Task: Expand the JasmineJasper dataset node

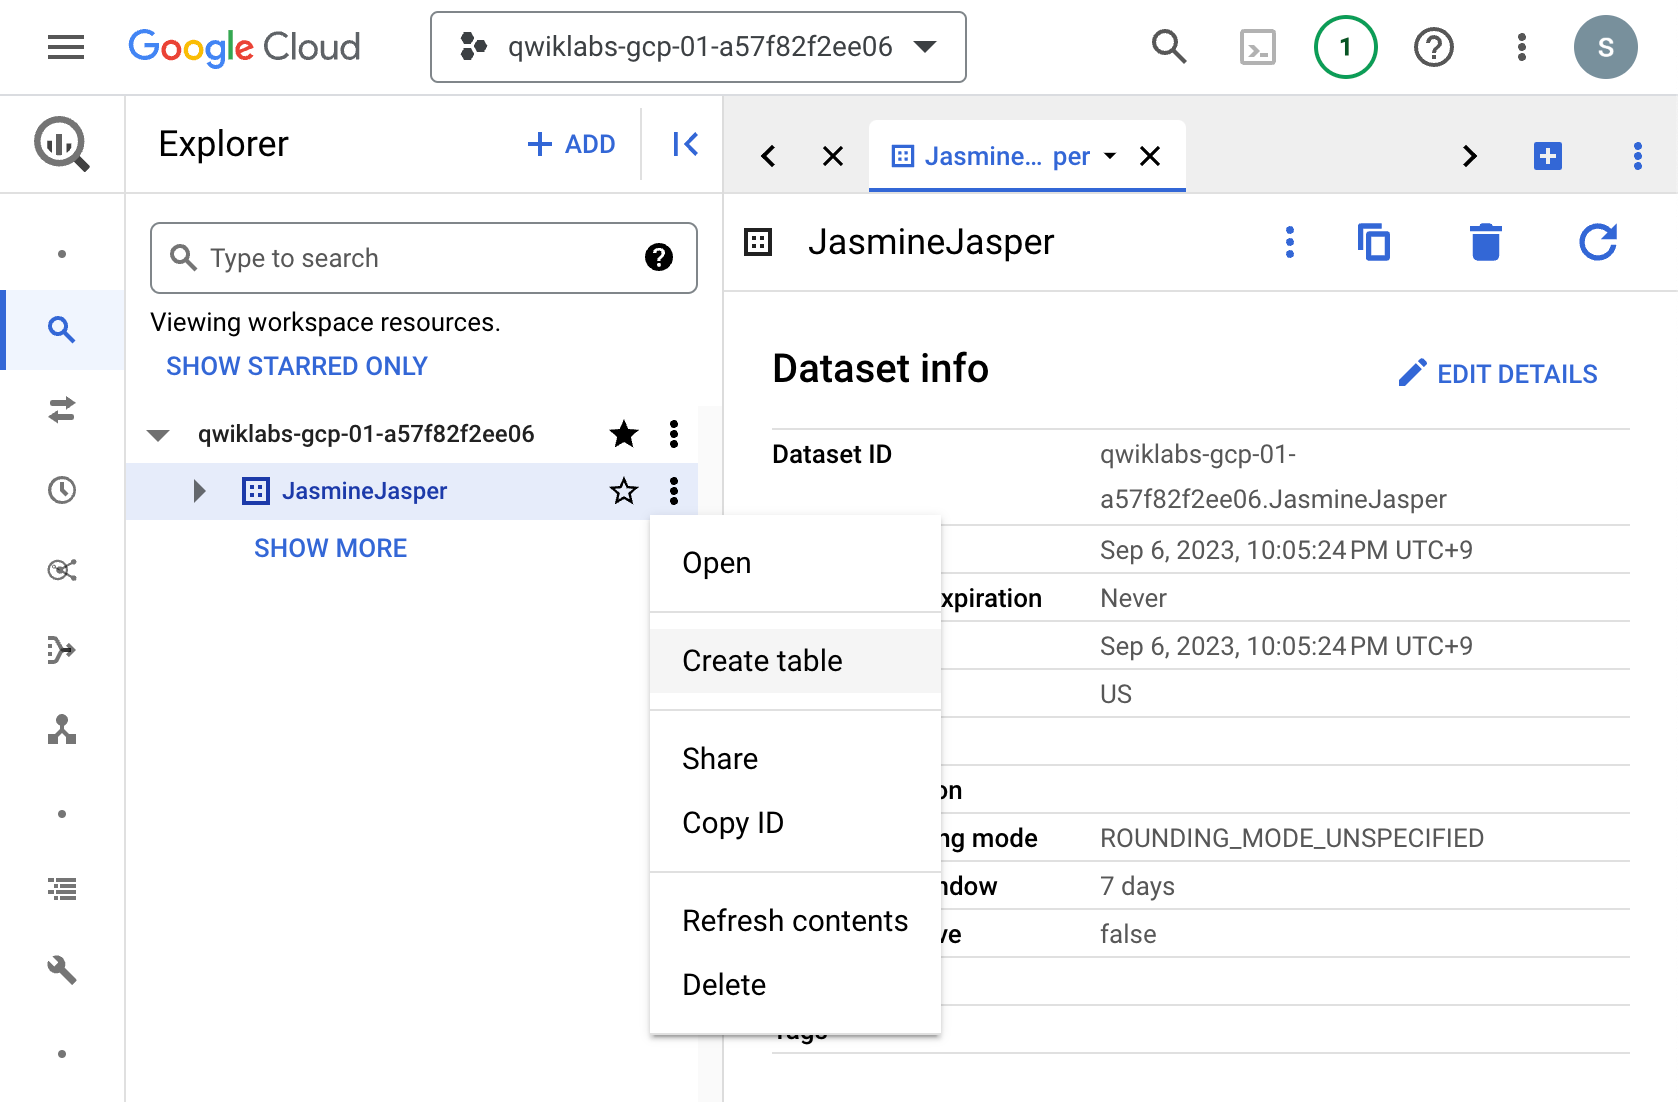Action: click(x=199, y=491)
